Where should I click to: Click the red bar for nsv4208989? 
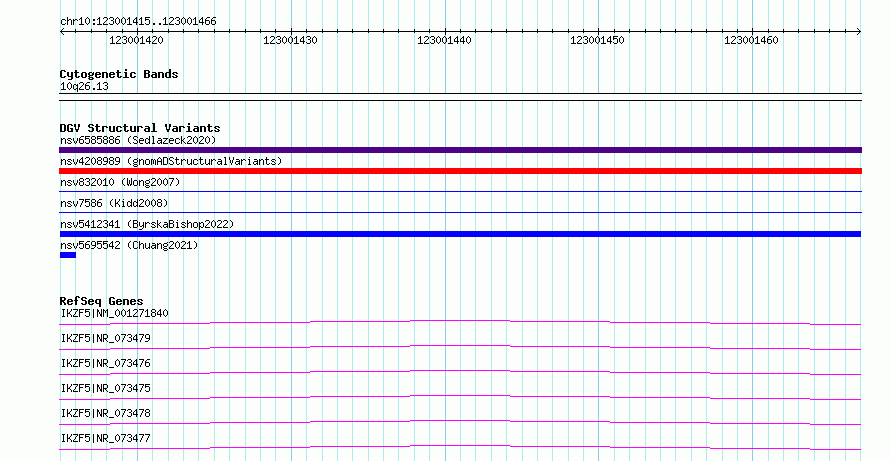[460, 171]
